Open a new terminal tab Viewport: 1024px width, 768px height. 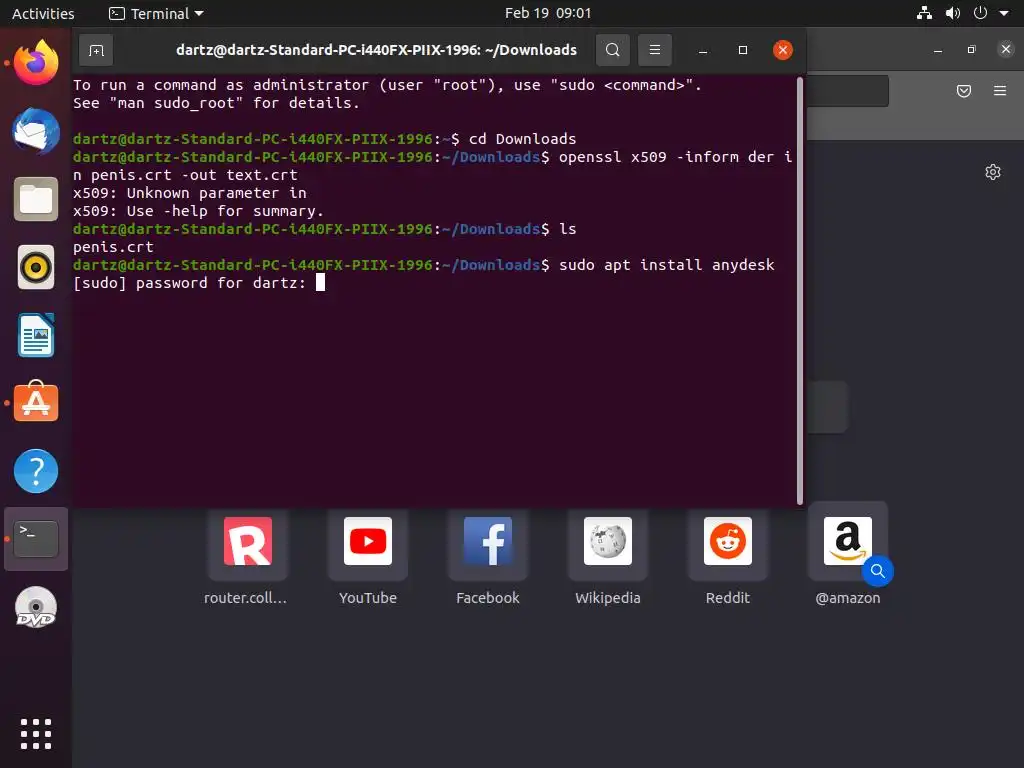(96, 50)
